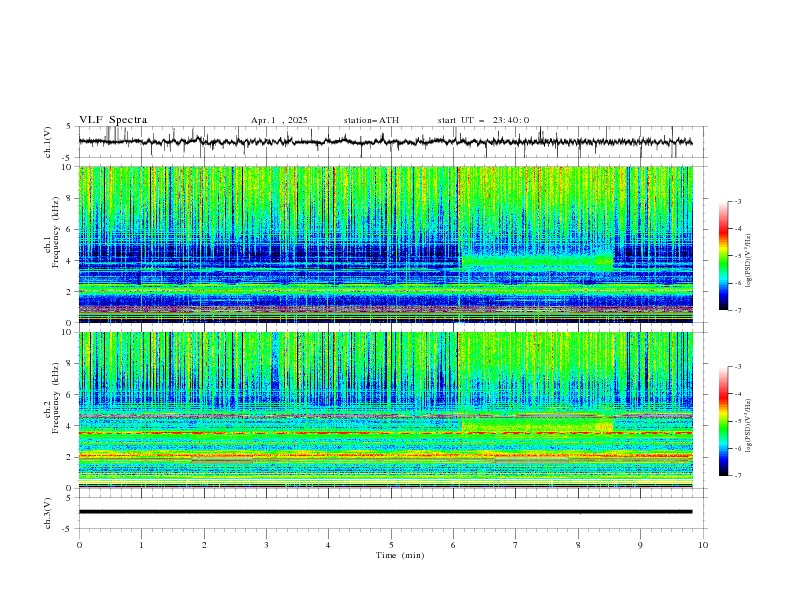
Task: Select the date "Apr.1 , 2025"
Action: pyautogui.click(x=279, y=120)
